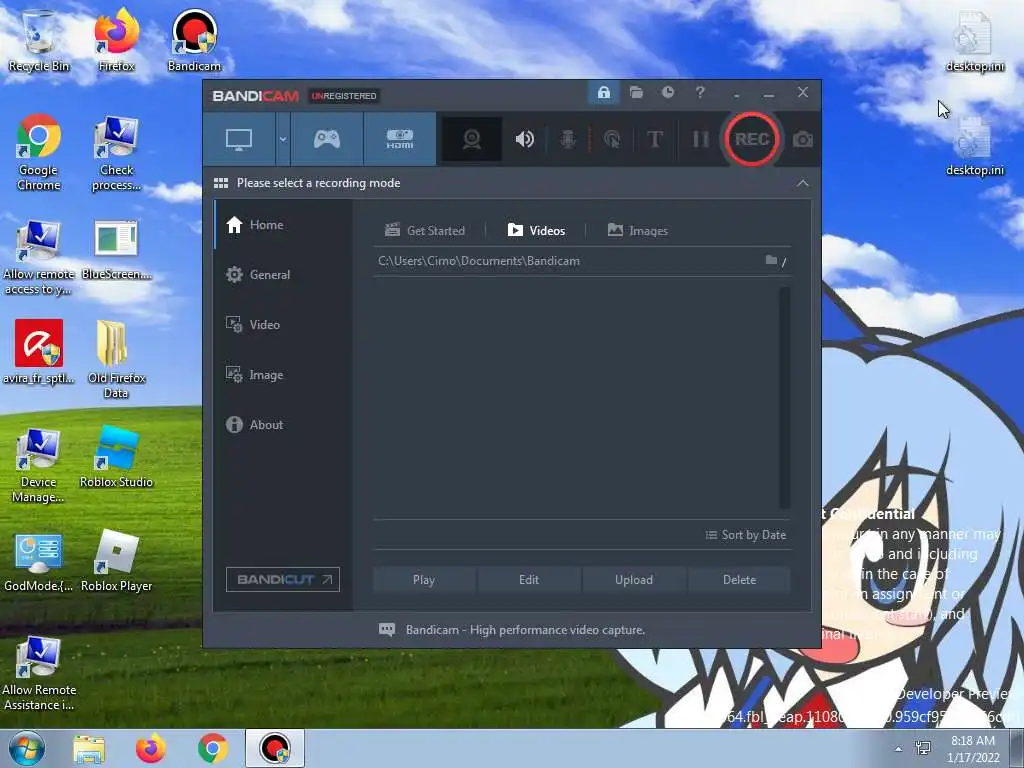Select Allow Remote Assistance desktop shortcut
Viewport: 1024px width, 768px height.
click(x=39, y=673)
